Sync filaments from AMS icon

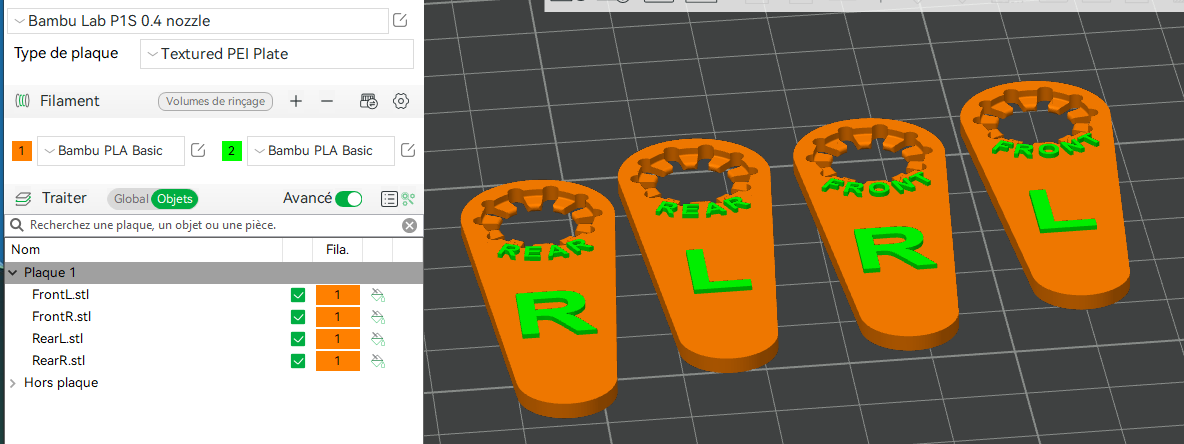[x=368, y=101]
